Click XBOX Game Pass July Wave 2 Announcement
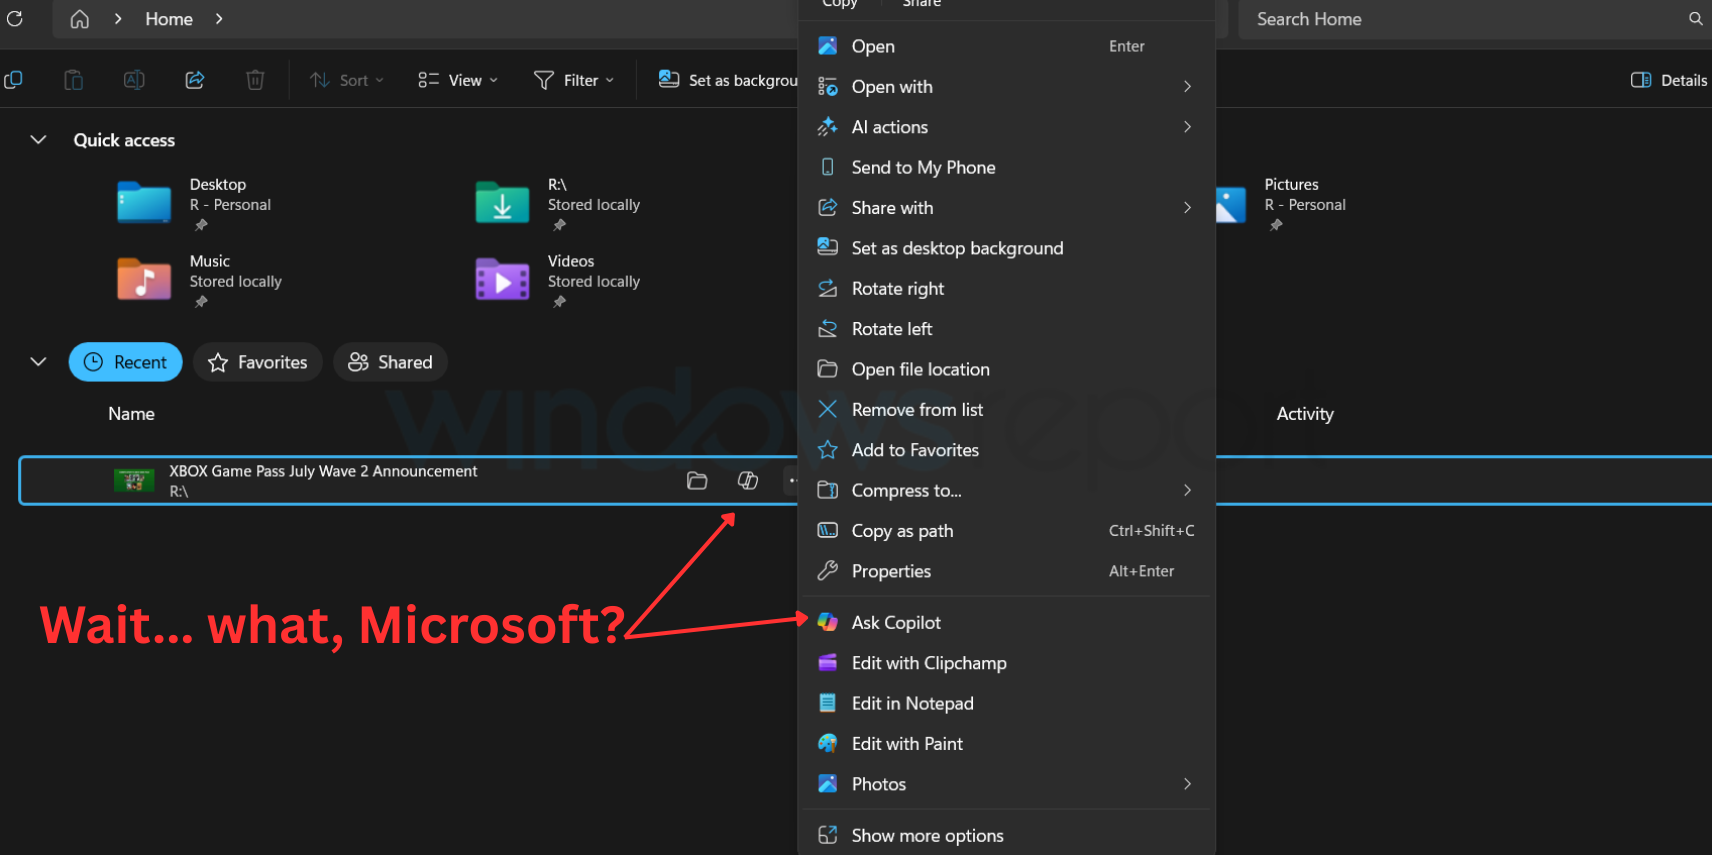Screen dimensions: 1712x855 [x=323, y=471]
